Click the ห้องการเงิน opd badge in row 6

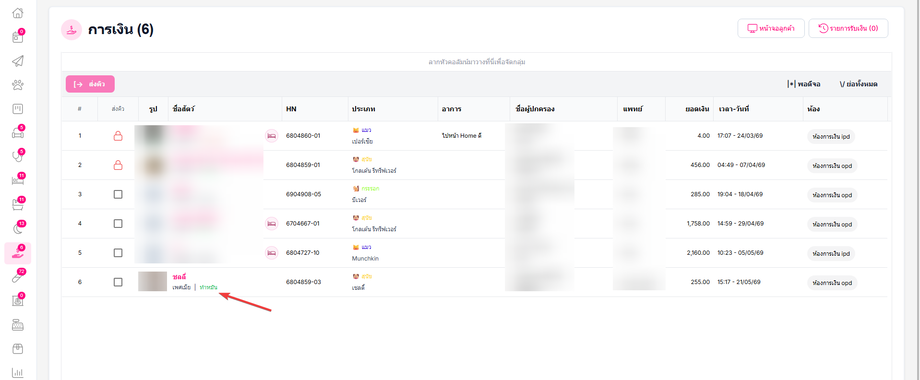(832, 282)
